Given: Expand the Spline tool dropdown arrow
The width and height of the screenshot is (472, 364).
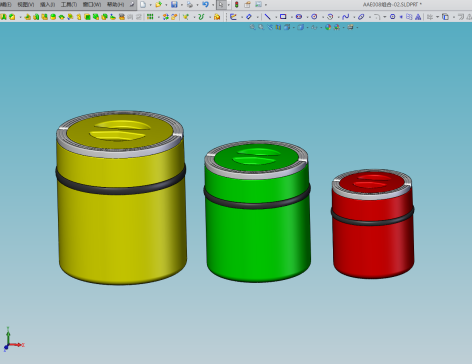Looking at the screenshot, I should (x=354, y=17).
